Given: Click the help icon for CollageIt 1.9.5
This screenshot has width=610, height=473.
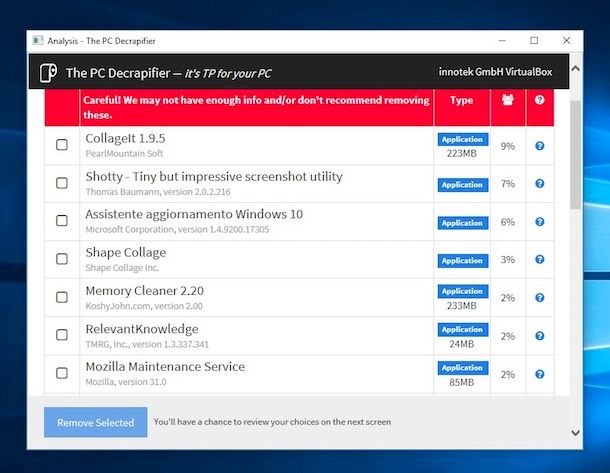Looking at the screenshot, I should 540,146.
